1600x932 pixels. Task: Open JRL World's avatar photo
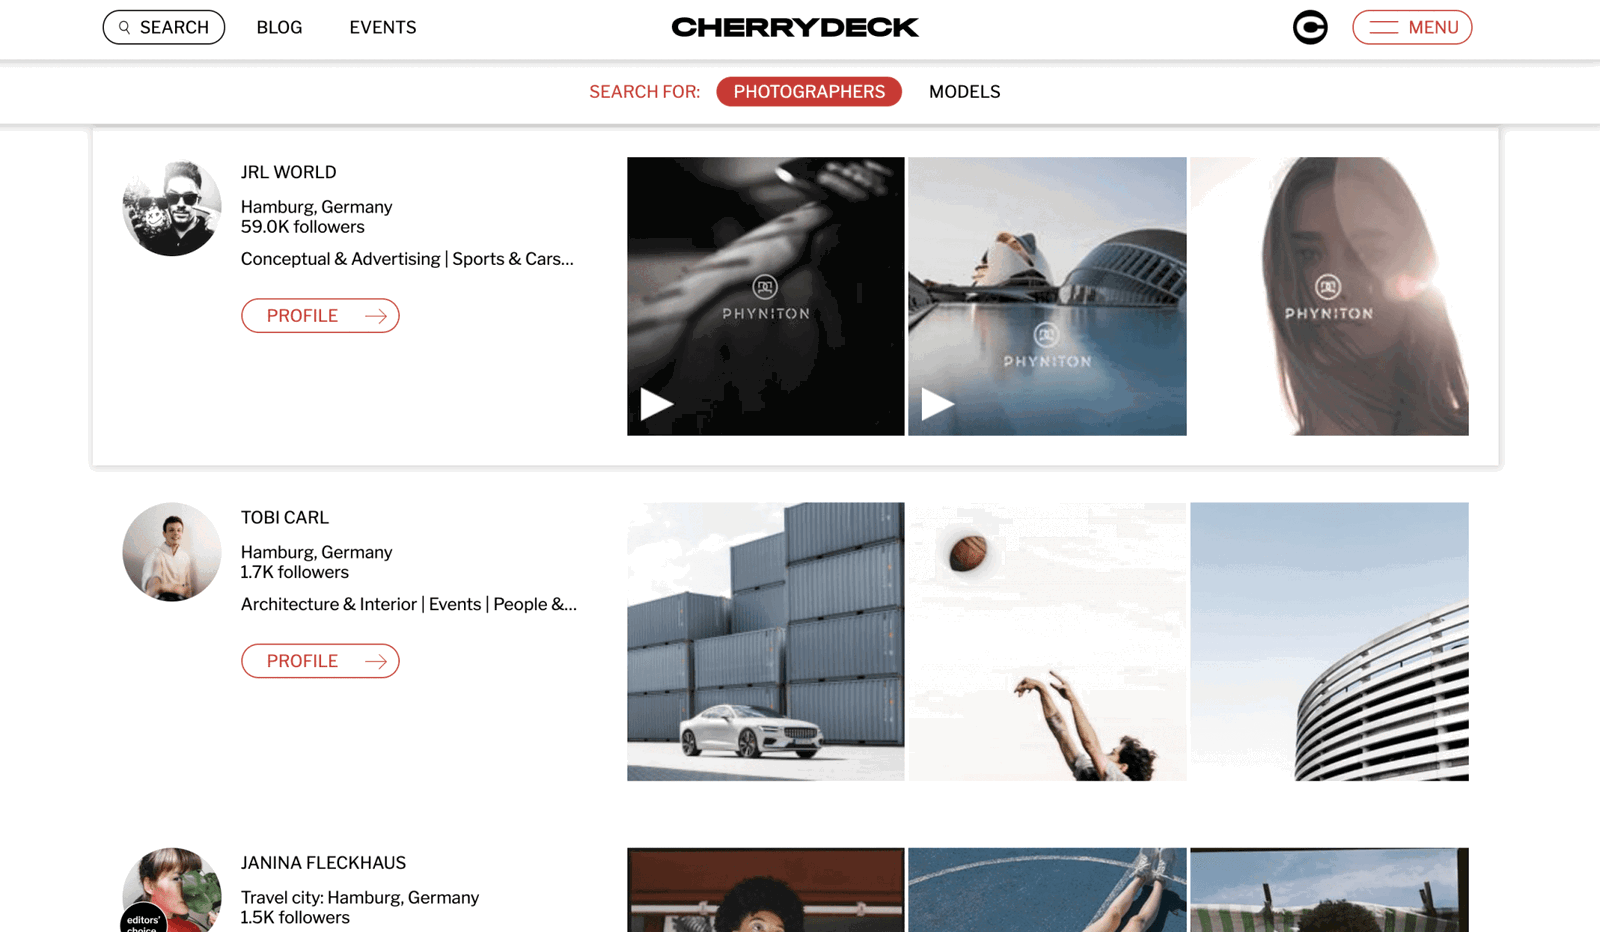click(172, 207)
